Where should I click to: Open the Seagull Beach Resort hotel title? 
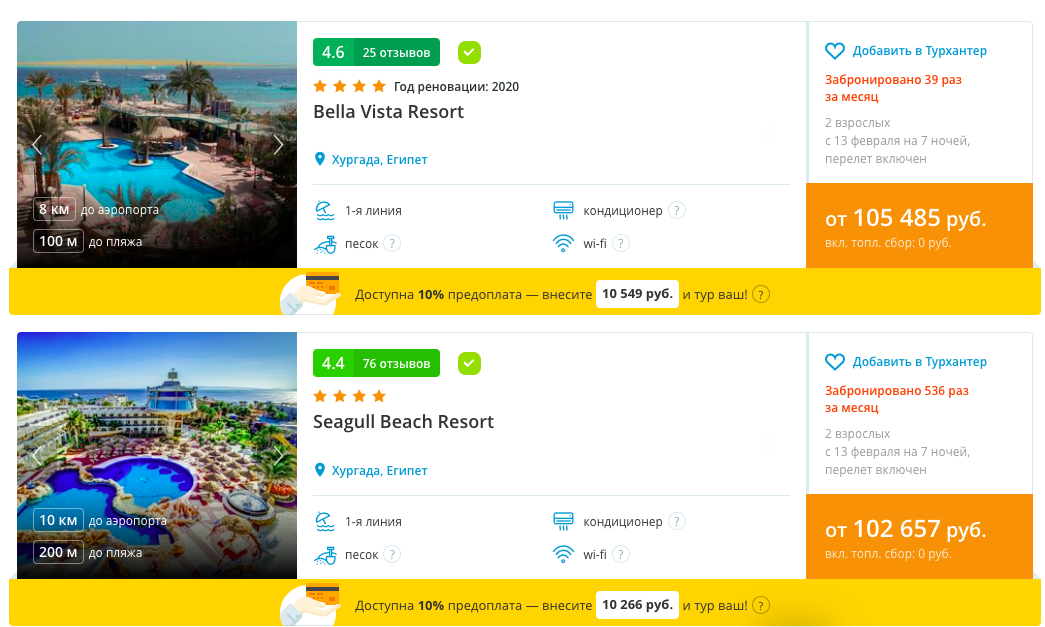[x=403, y=422]
